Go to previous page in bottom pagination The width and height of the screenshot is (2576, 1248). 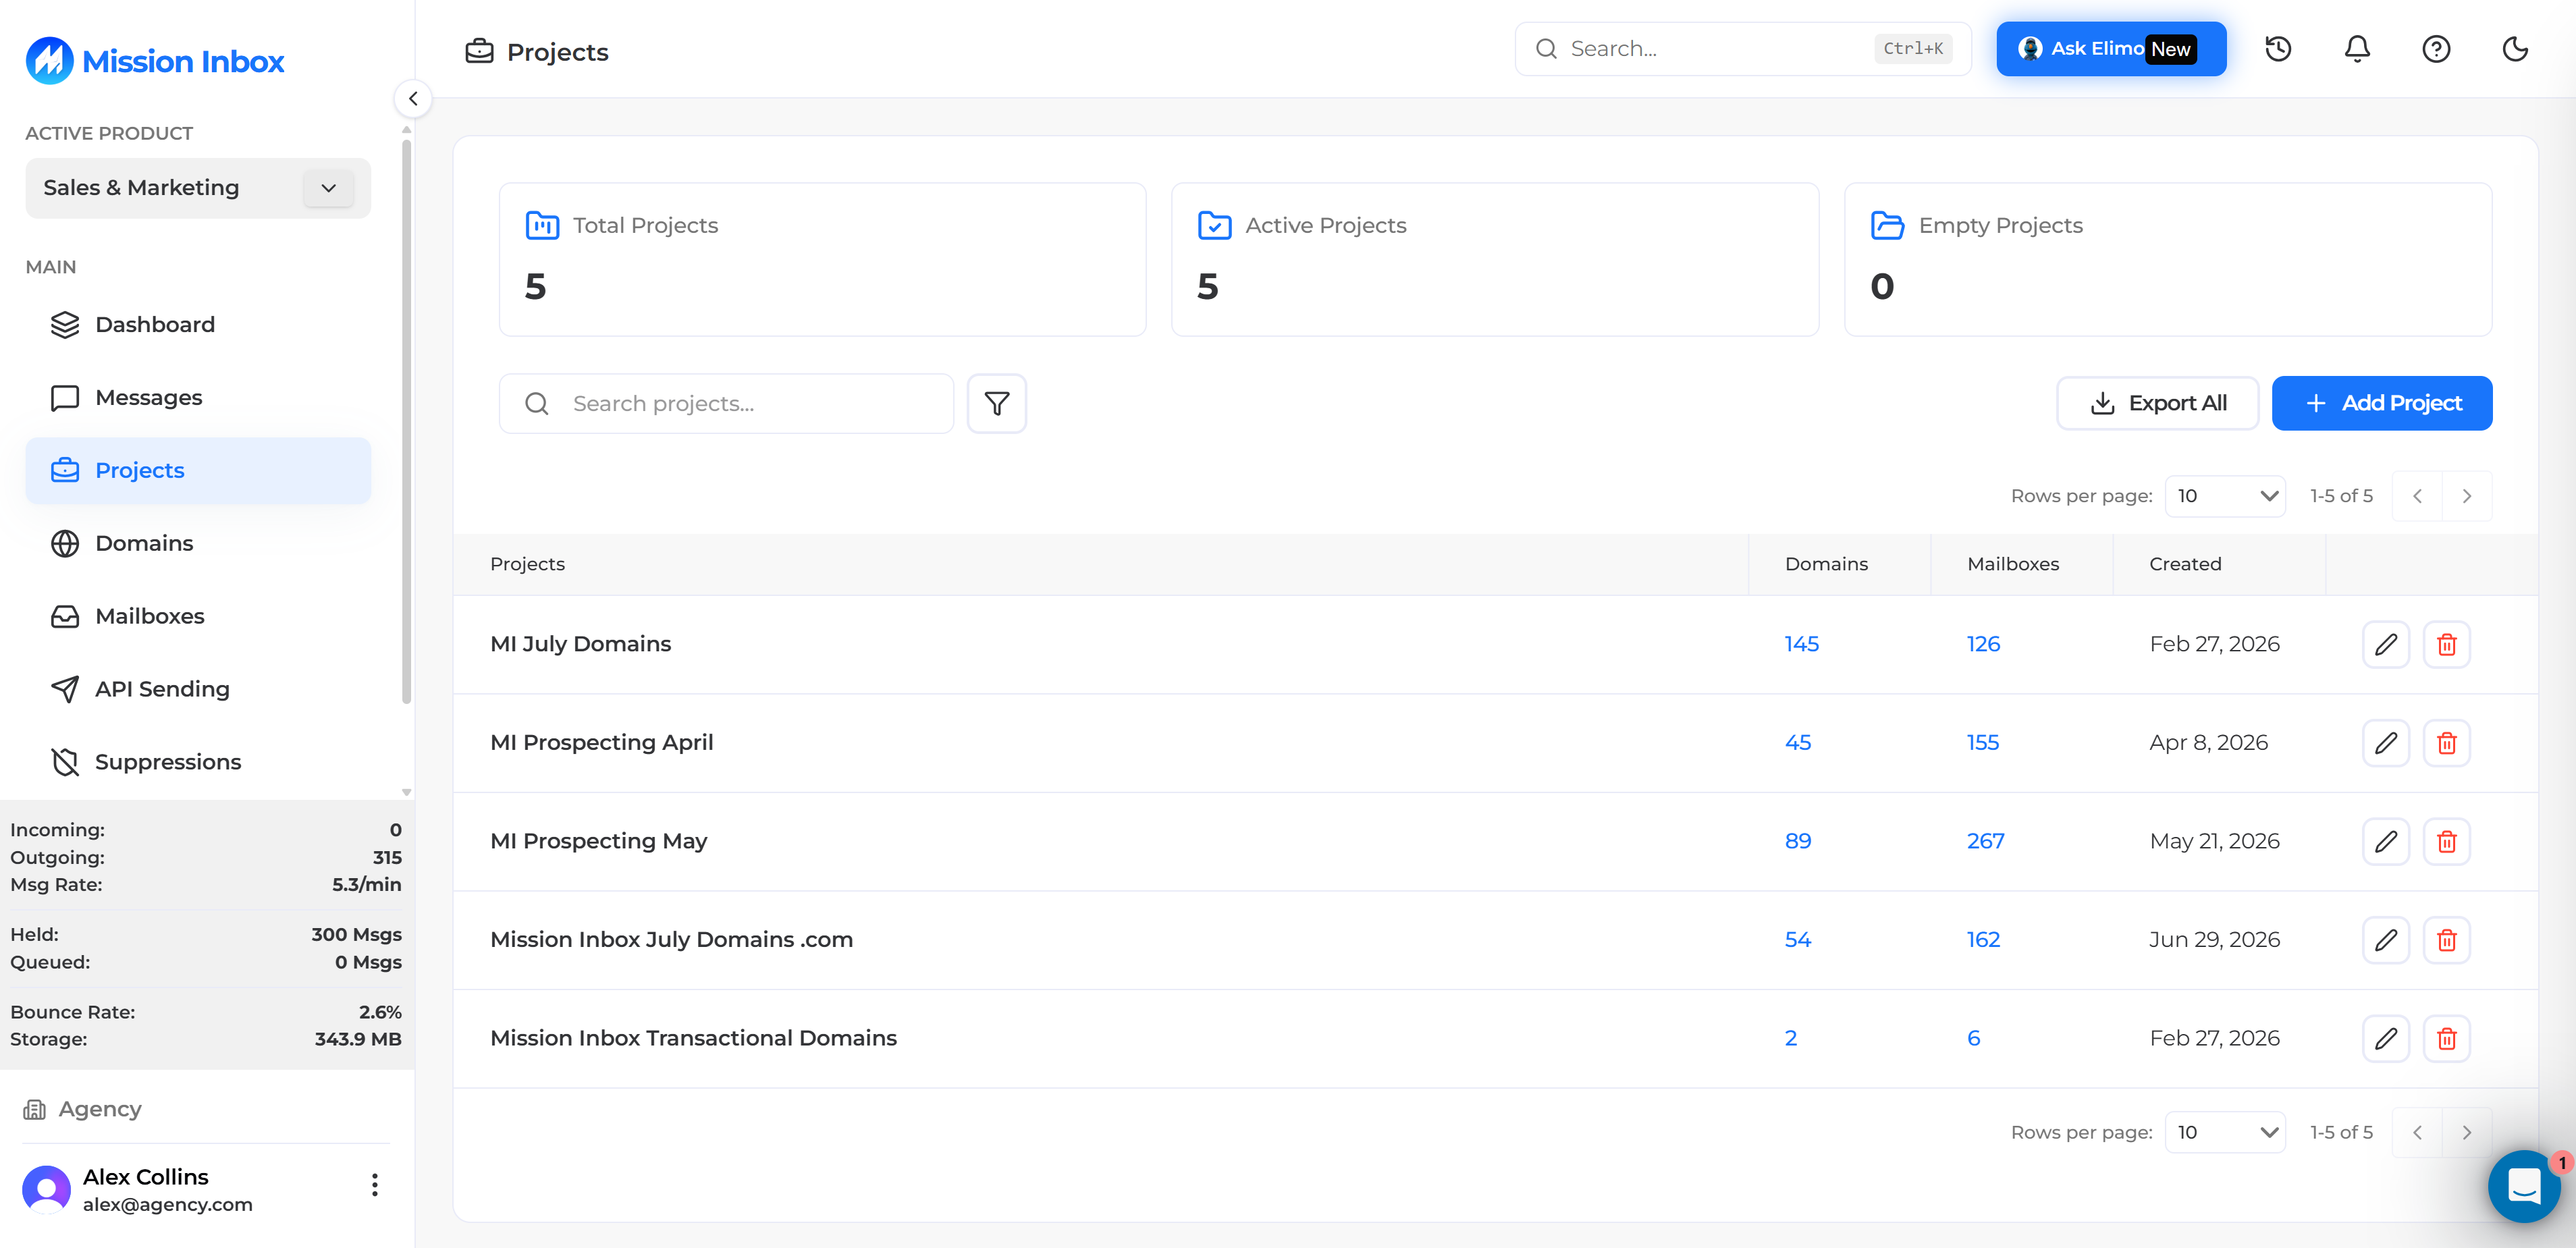click(x=2417, y=1133)
